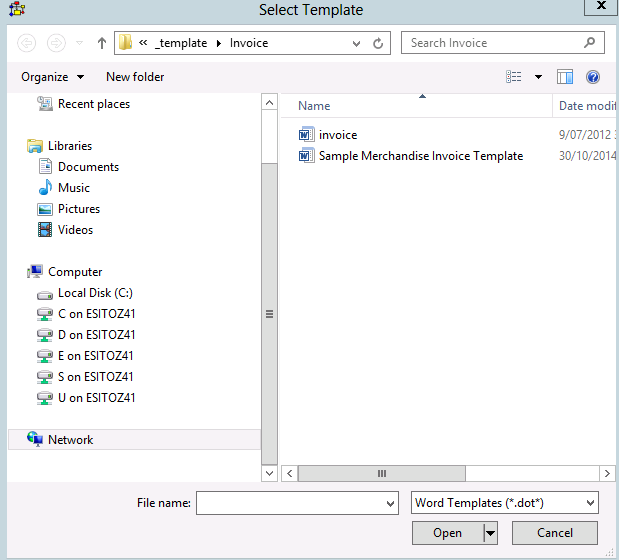This screenshot has width=619, height=560.
Task: Click the Open button
Action: [447, 533]
